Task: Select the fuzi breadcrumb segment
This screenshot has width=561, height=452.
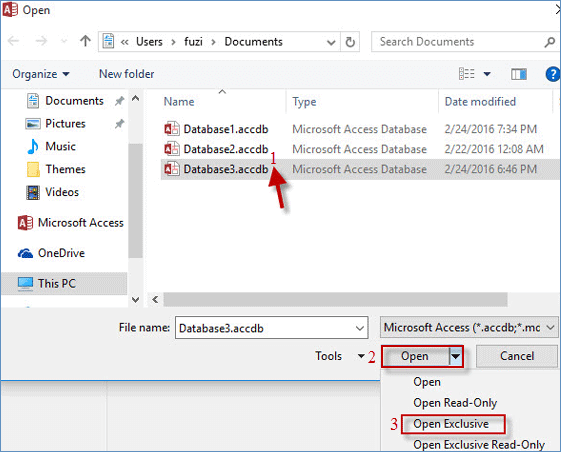Action: click(193, 42)
